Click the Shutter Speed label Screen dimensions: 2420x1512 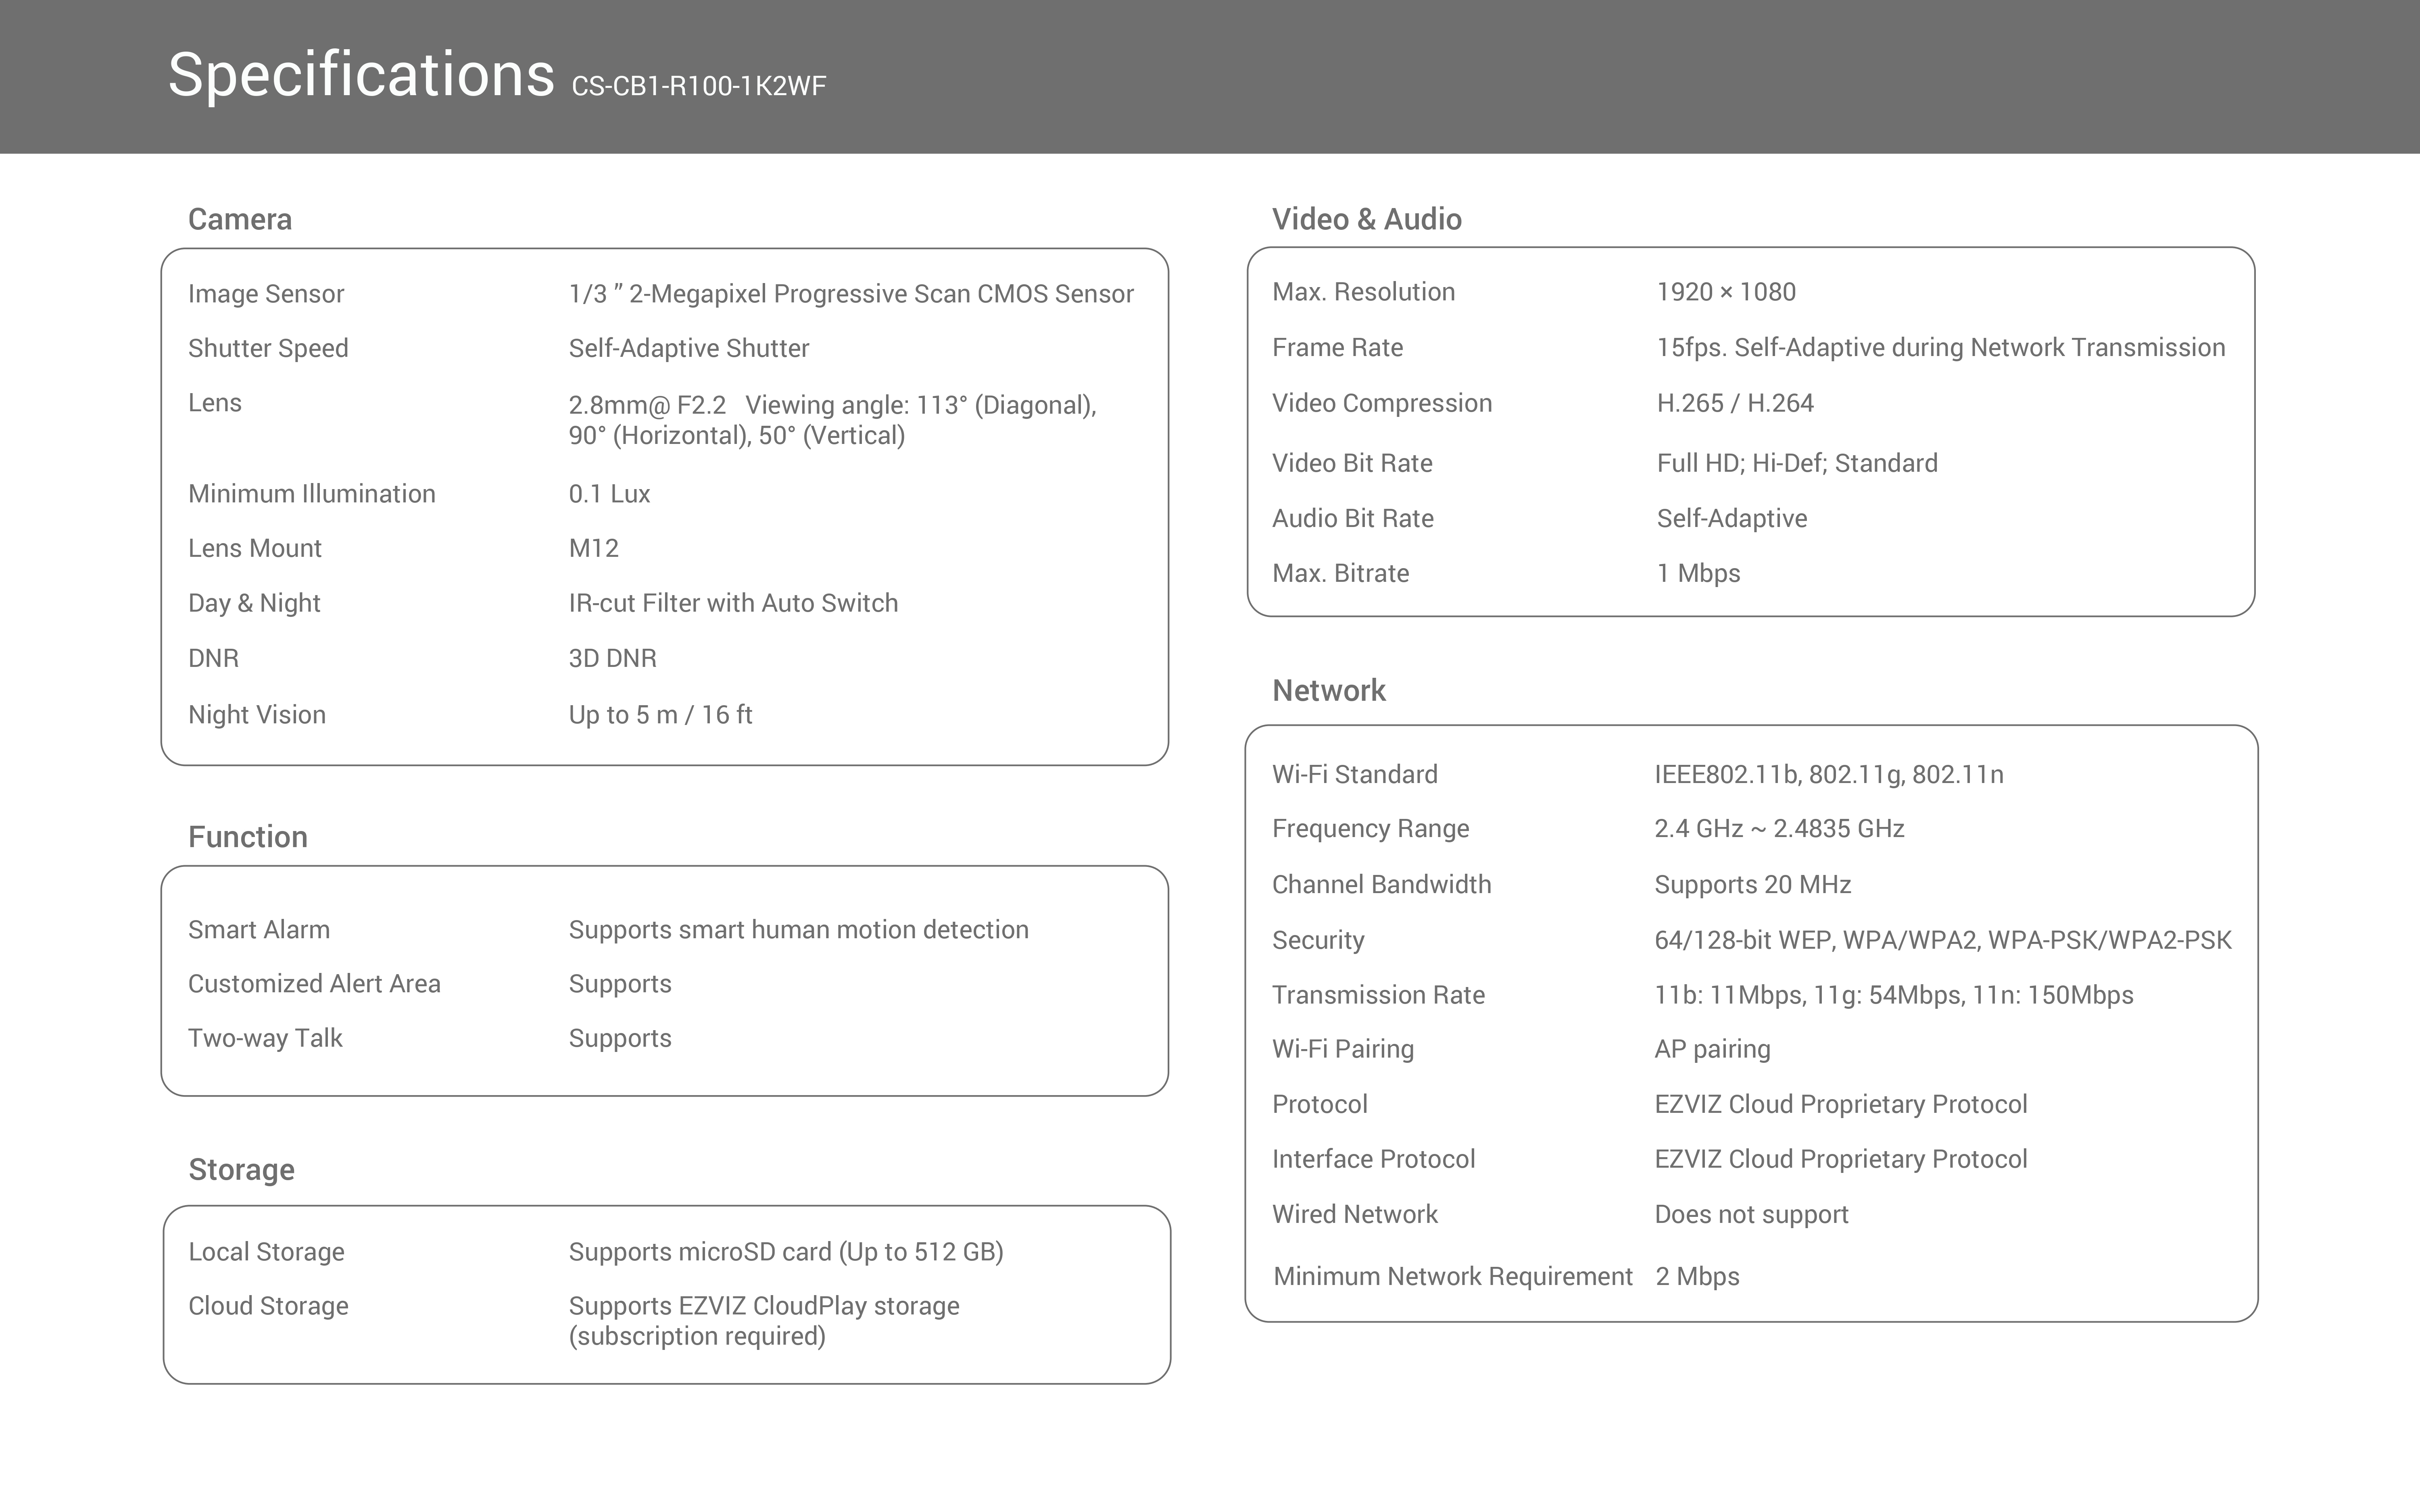pos(268,348)
